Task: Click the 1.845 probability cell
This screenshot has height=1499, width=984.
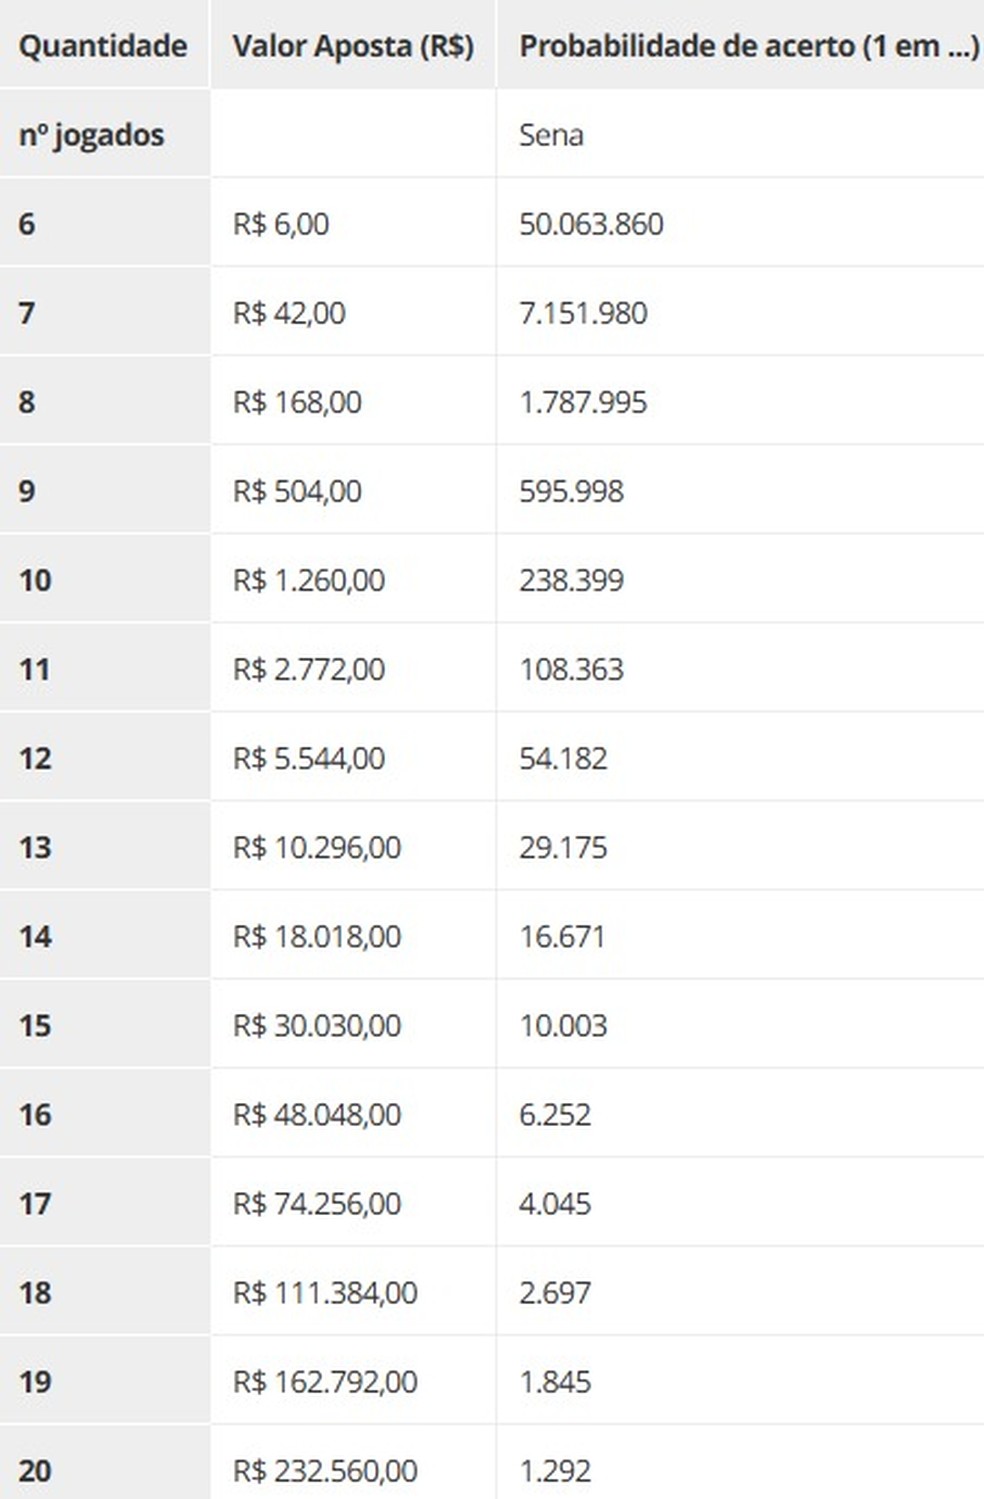Action: pos(555,1381)
